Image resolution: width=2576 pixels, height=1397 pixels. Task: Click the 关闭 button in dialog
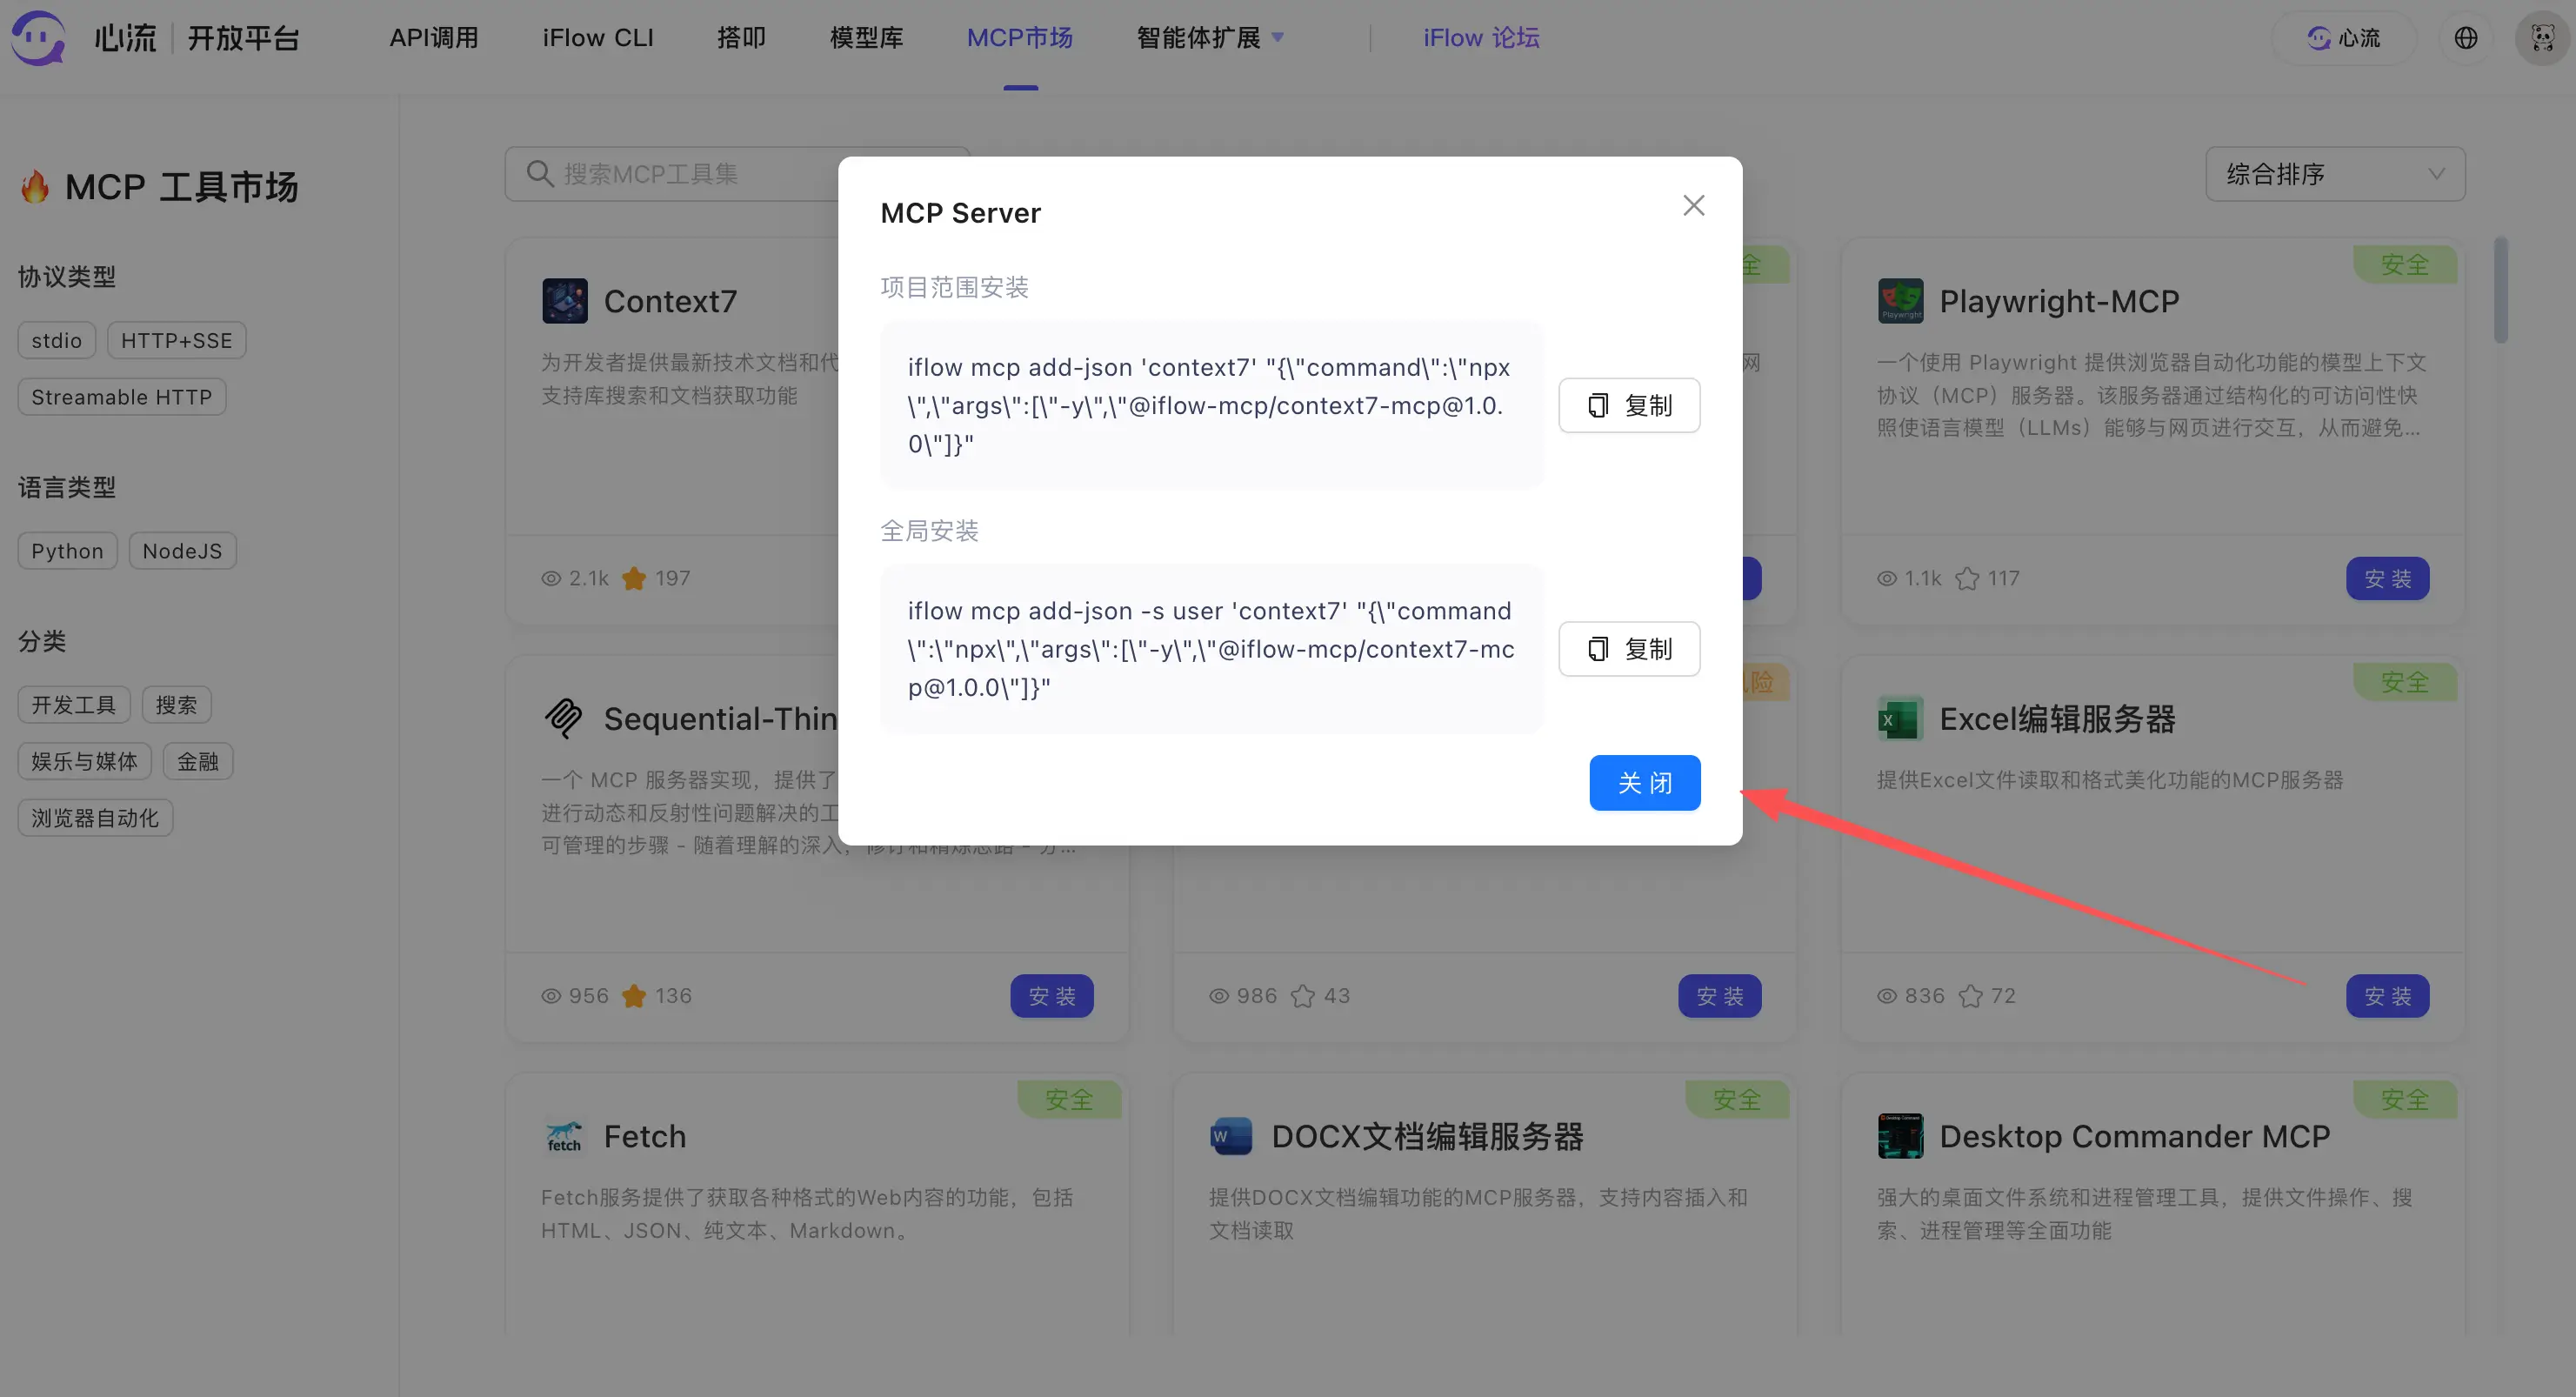coord(1644,783)
